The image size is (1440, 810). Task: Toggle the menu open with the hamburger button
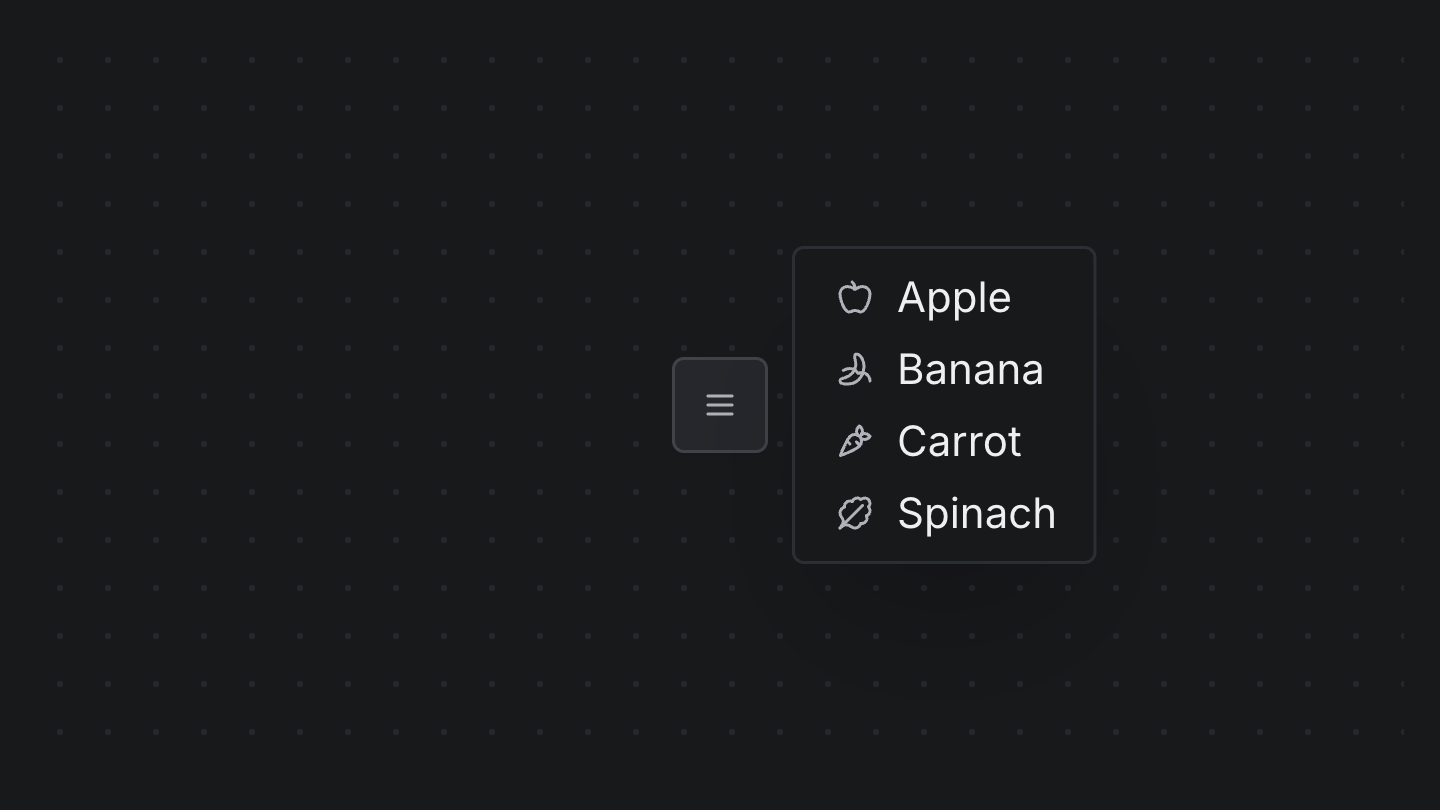click(x=719, y=405)
